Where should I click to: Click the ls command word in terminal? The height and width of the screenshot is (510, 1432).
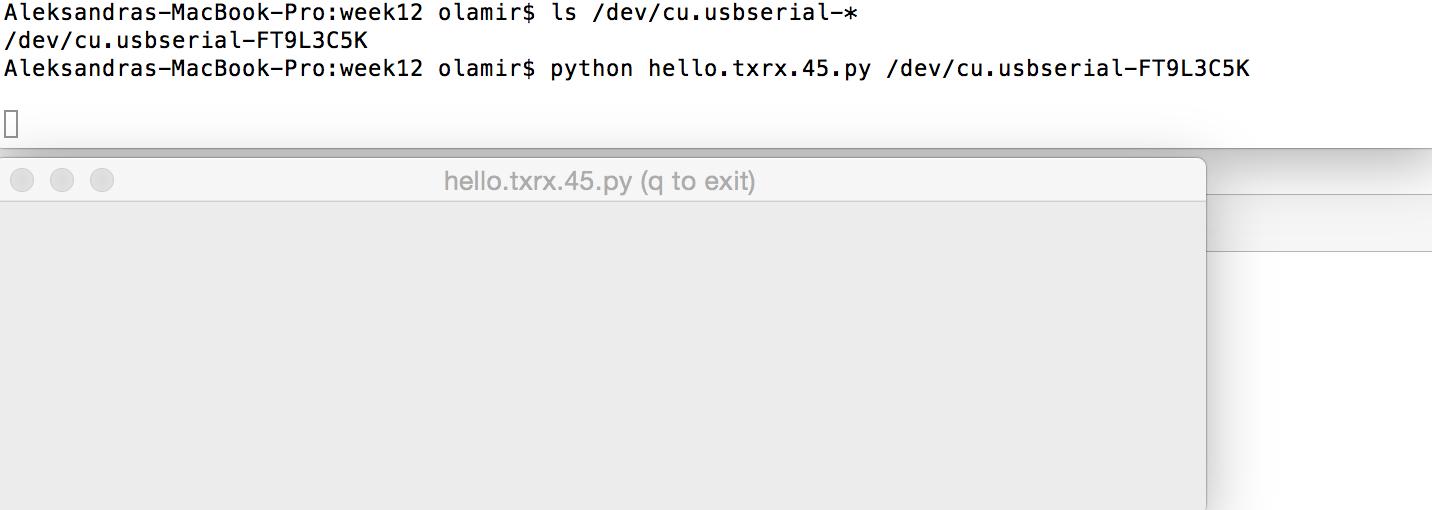click(563, 15)
